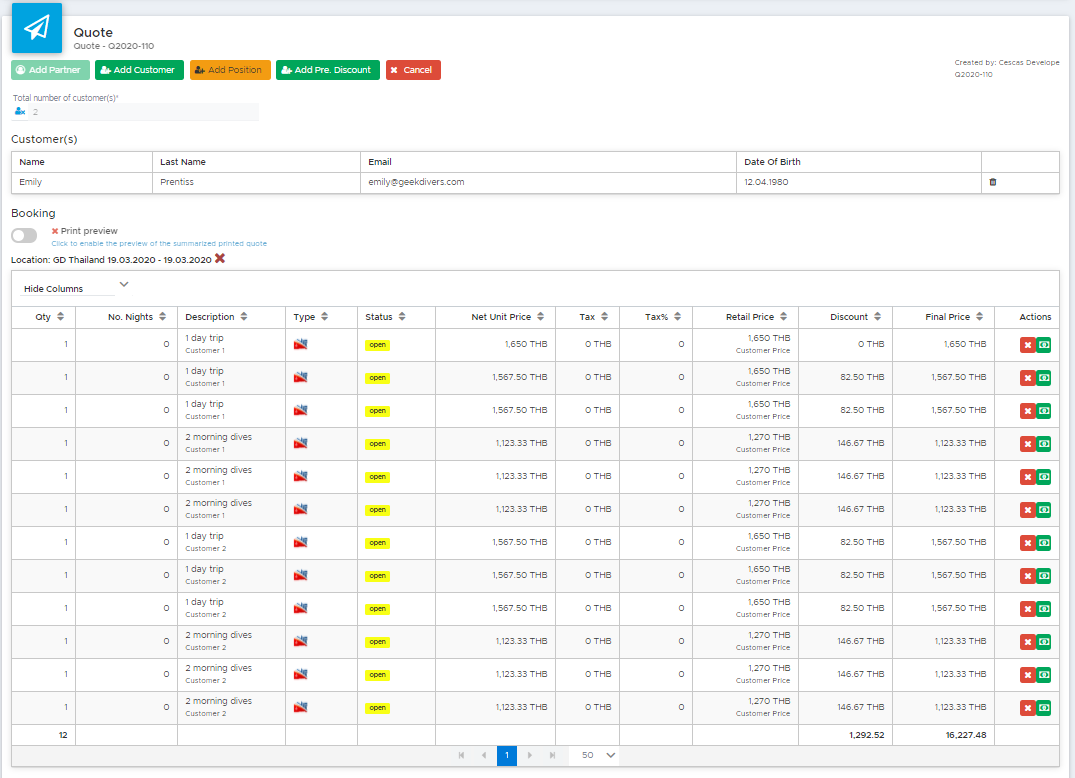The height and width of the screenshot is (778, 1075).
Task: Sort by Discount column sort icon
Action: pos(878,317)
